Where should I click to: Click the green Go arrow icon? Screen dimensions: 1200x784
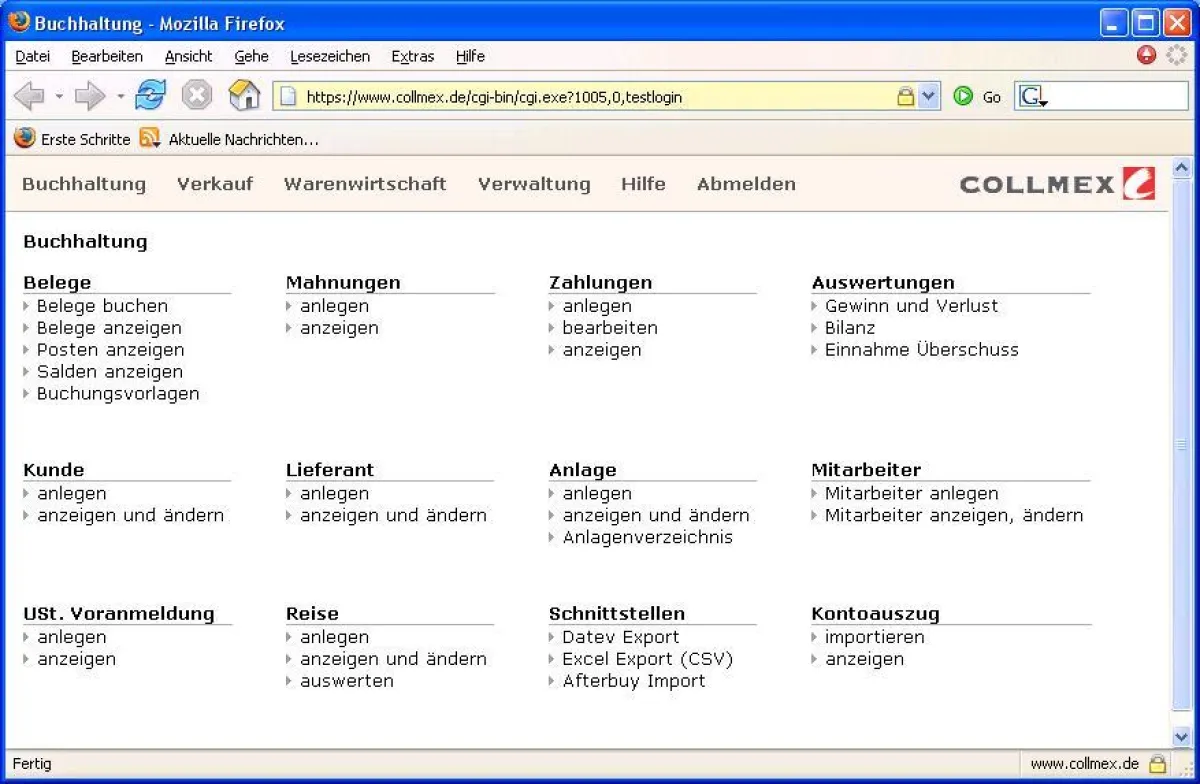961,96
